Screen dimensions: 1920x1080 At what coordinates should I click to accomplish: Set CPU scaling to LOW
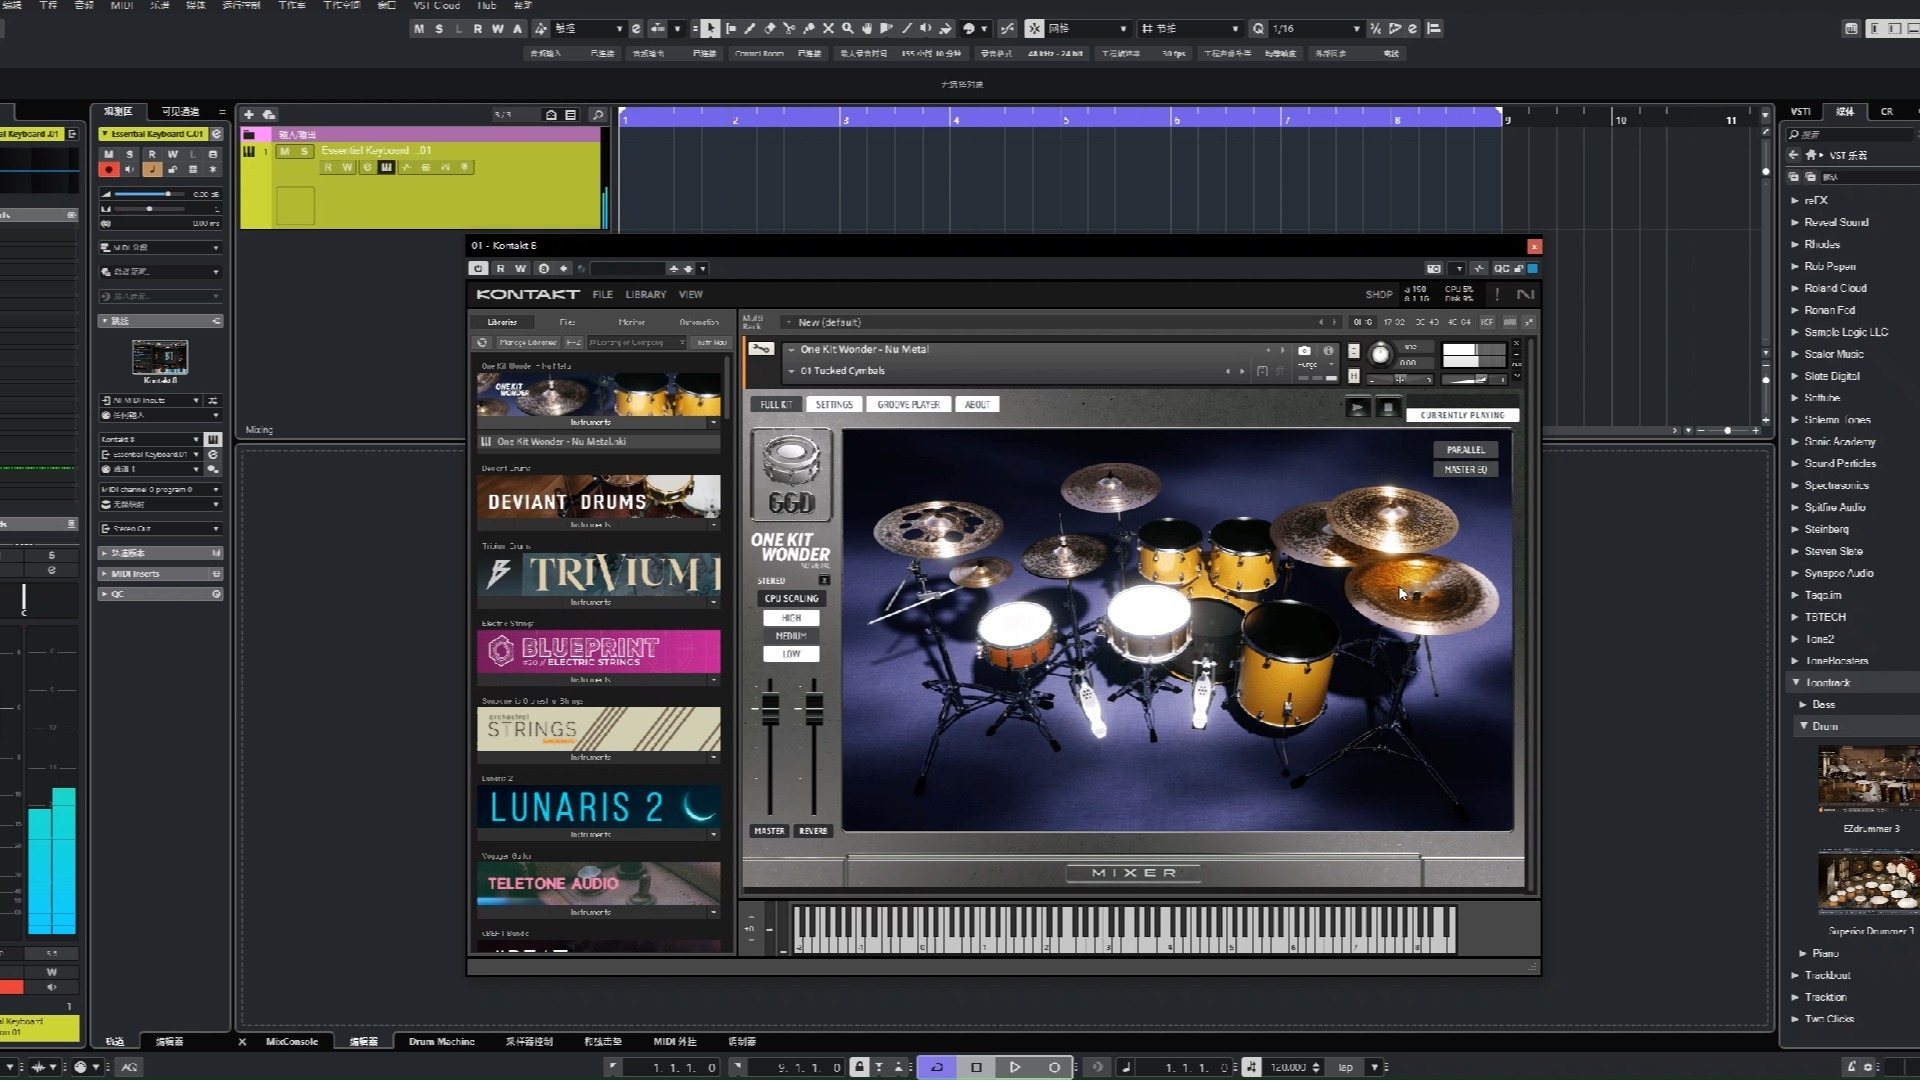(x=791, y=654)
